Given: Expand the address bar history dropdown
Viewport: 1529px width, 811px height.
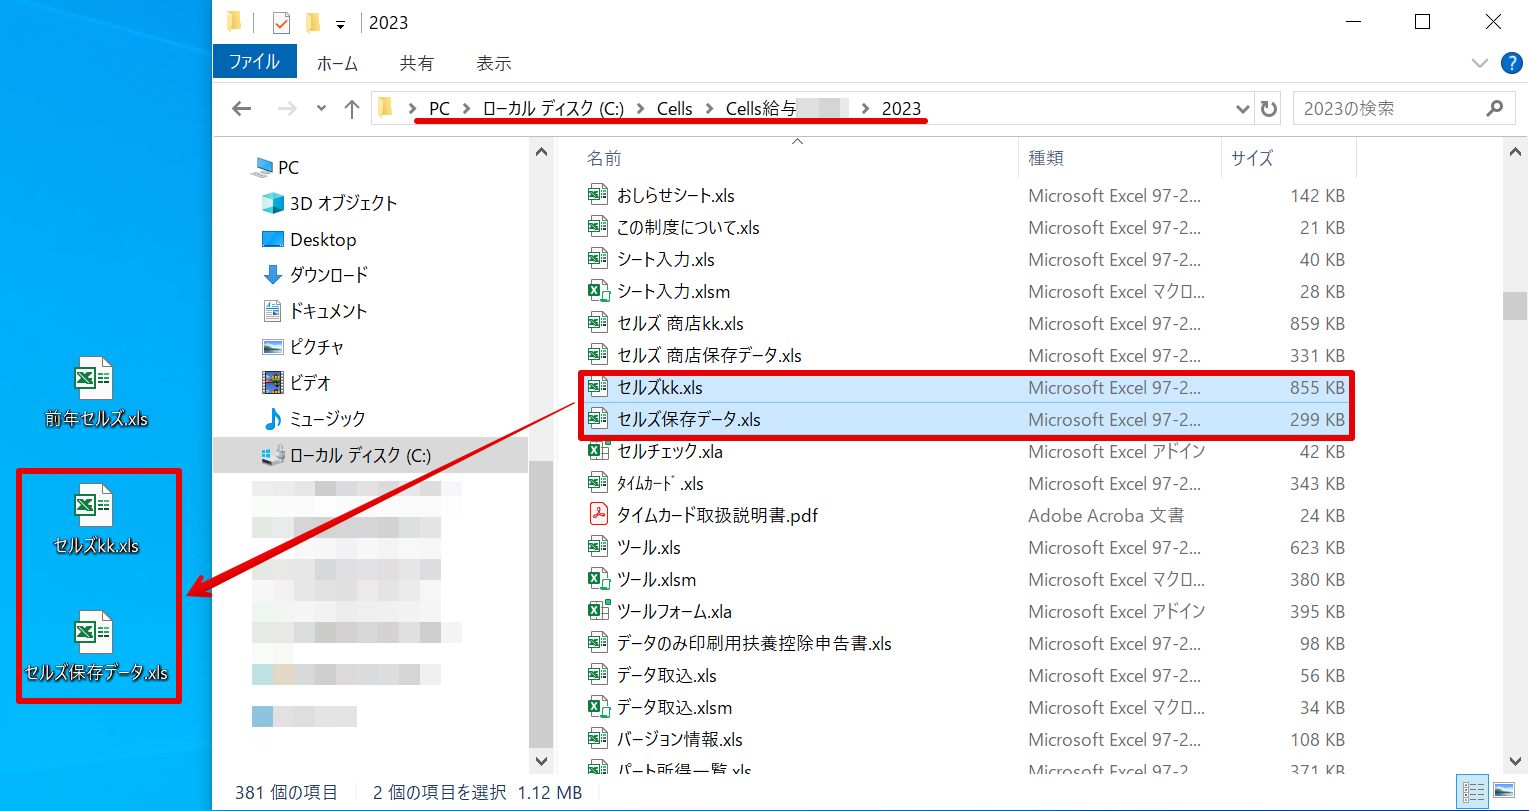Looking at the screenshot, I should (1243, 109).
